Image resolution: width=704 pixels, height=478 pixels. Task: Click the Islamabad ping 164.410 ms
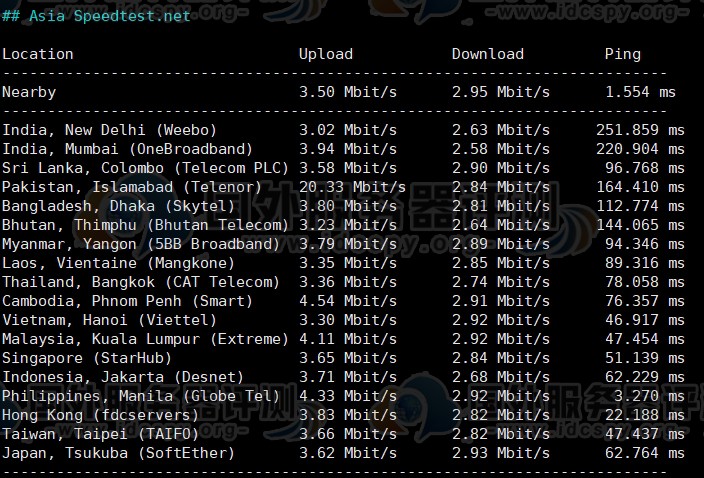coord(641,187)
